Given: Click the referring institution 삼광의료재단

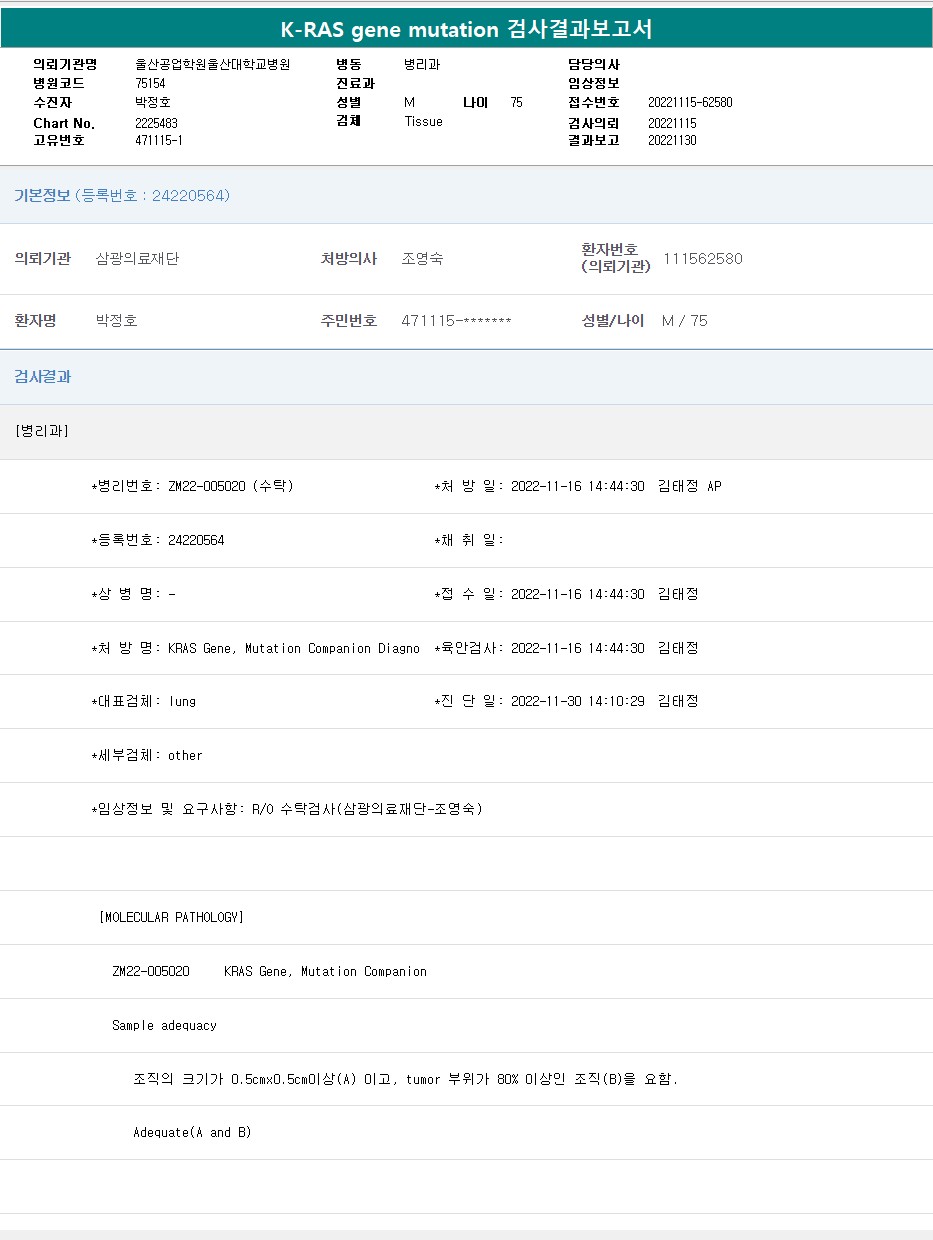Looking at the screenshot, I should point(137,259).
